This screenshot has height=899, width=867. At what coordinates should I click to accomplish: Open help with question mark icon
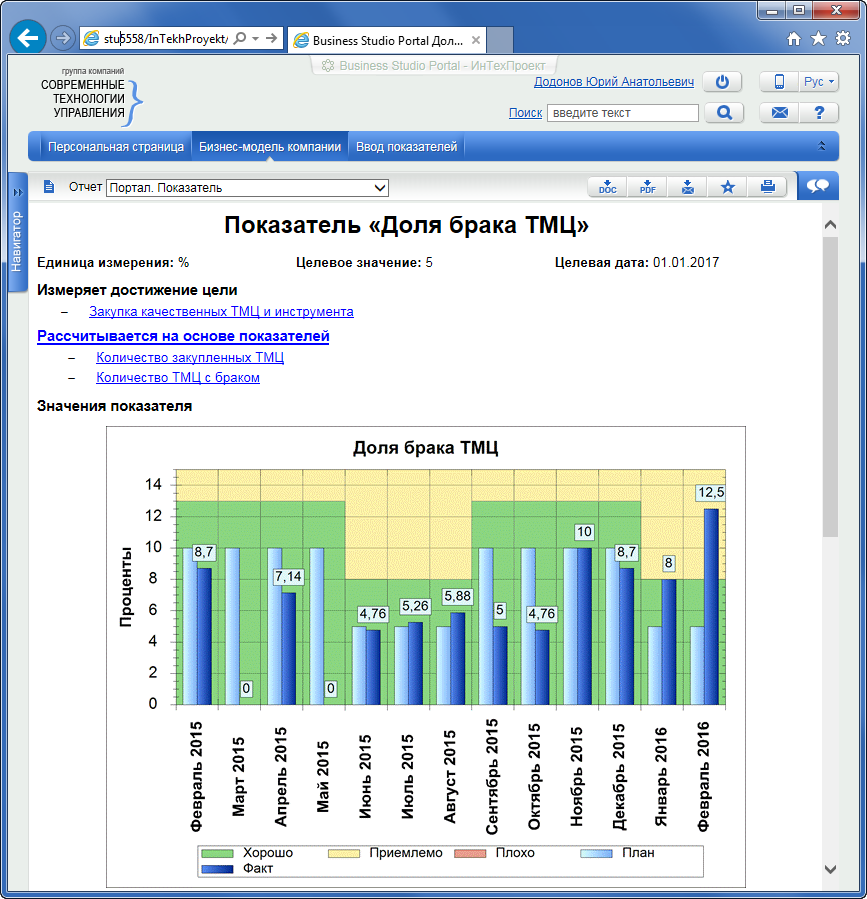coord(819,113)
